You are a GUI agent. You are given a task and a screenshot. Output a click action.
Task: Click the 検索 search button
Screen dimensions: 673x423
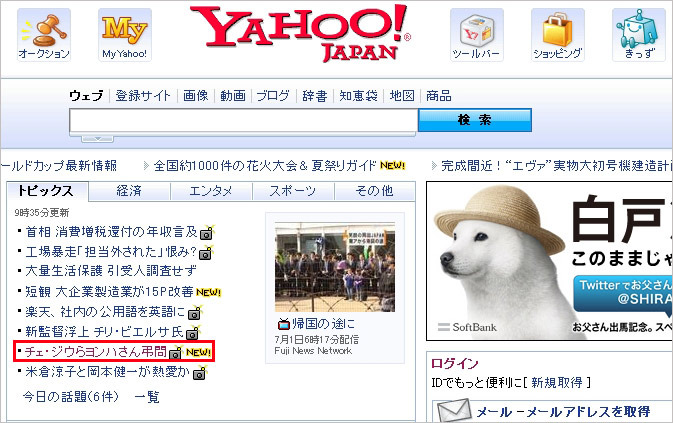475,120
